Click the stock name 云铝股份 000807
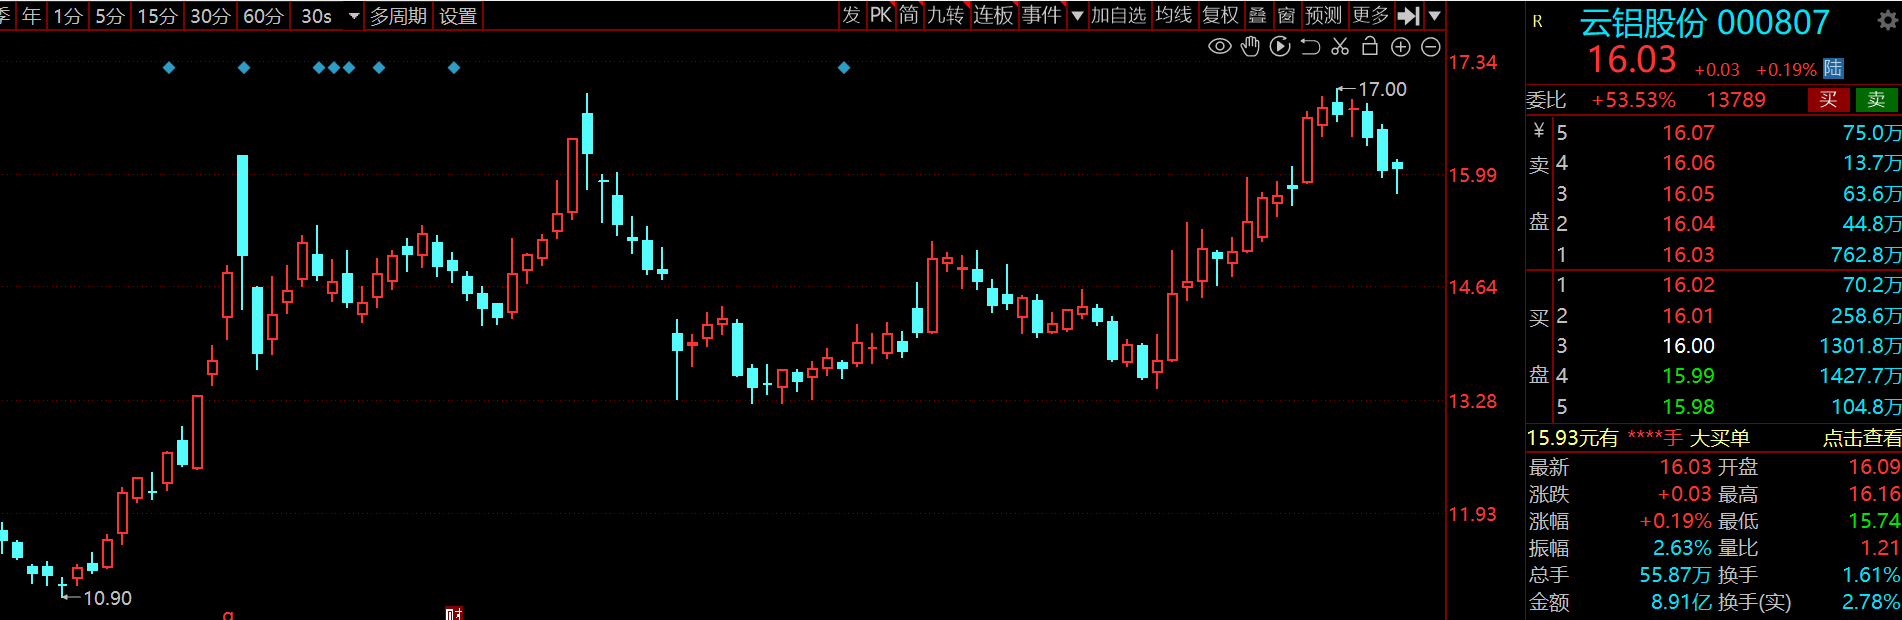The image size is (1902, 620). click(1704, 22)
